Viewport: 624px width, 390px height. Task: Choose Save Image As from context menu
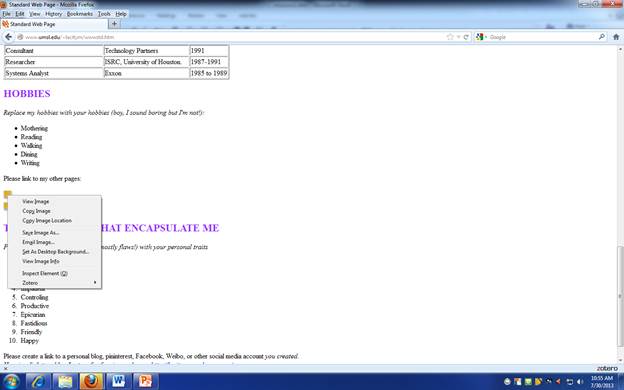click(41, 232)
